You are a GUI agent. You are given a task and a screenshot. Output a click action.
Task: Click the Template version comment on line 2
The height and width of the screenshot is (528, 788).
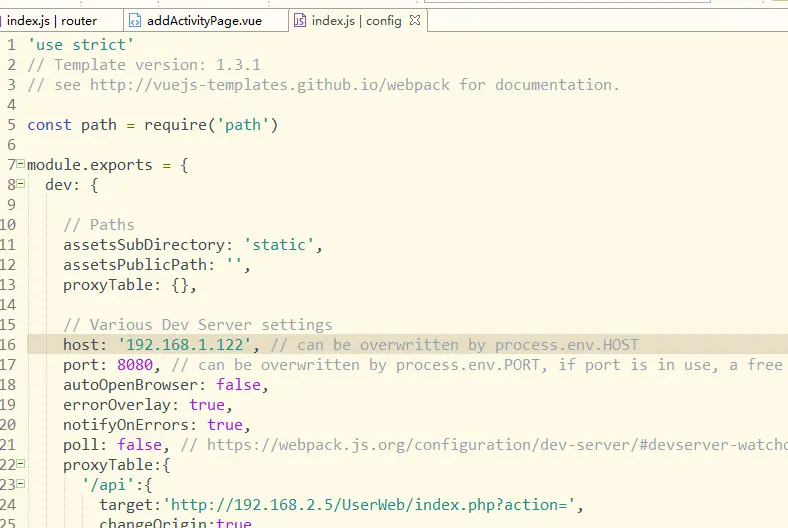pyautogui.click(x=144, y=65)
